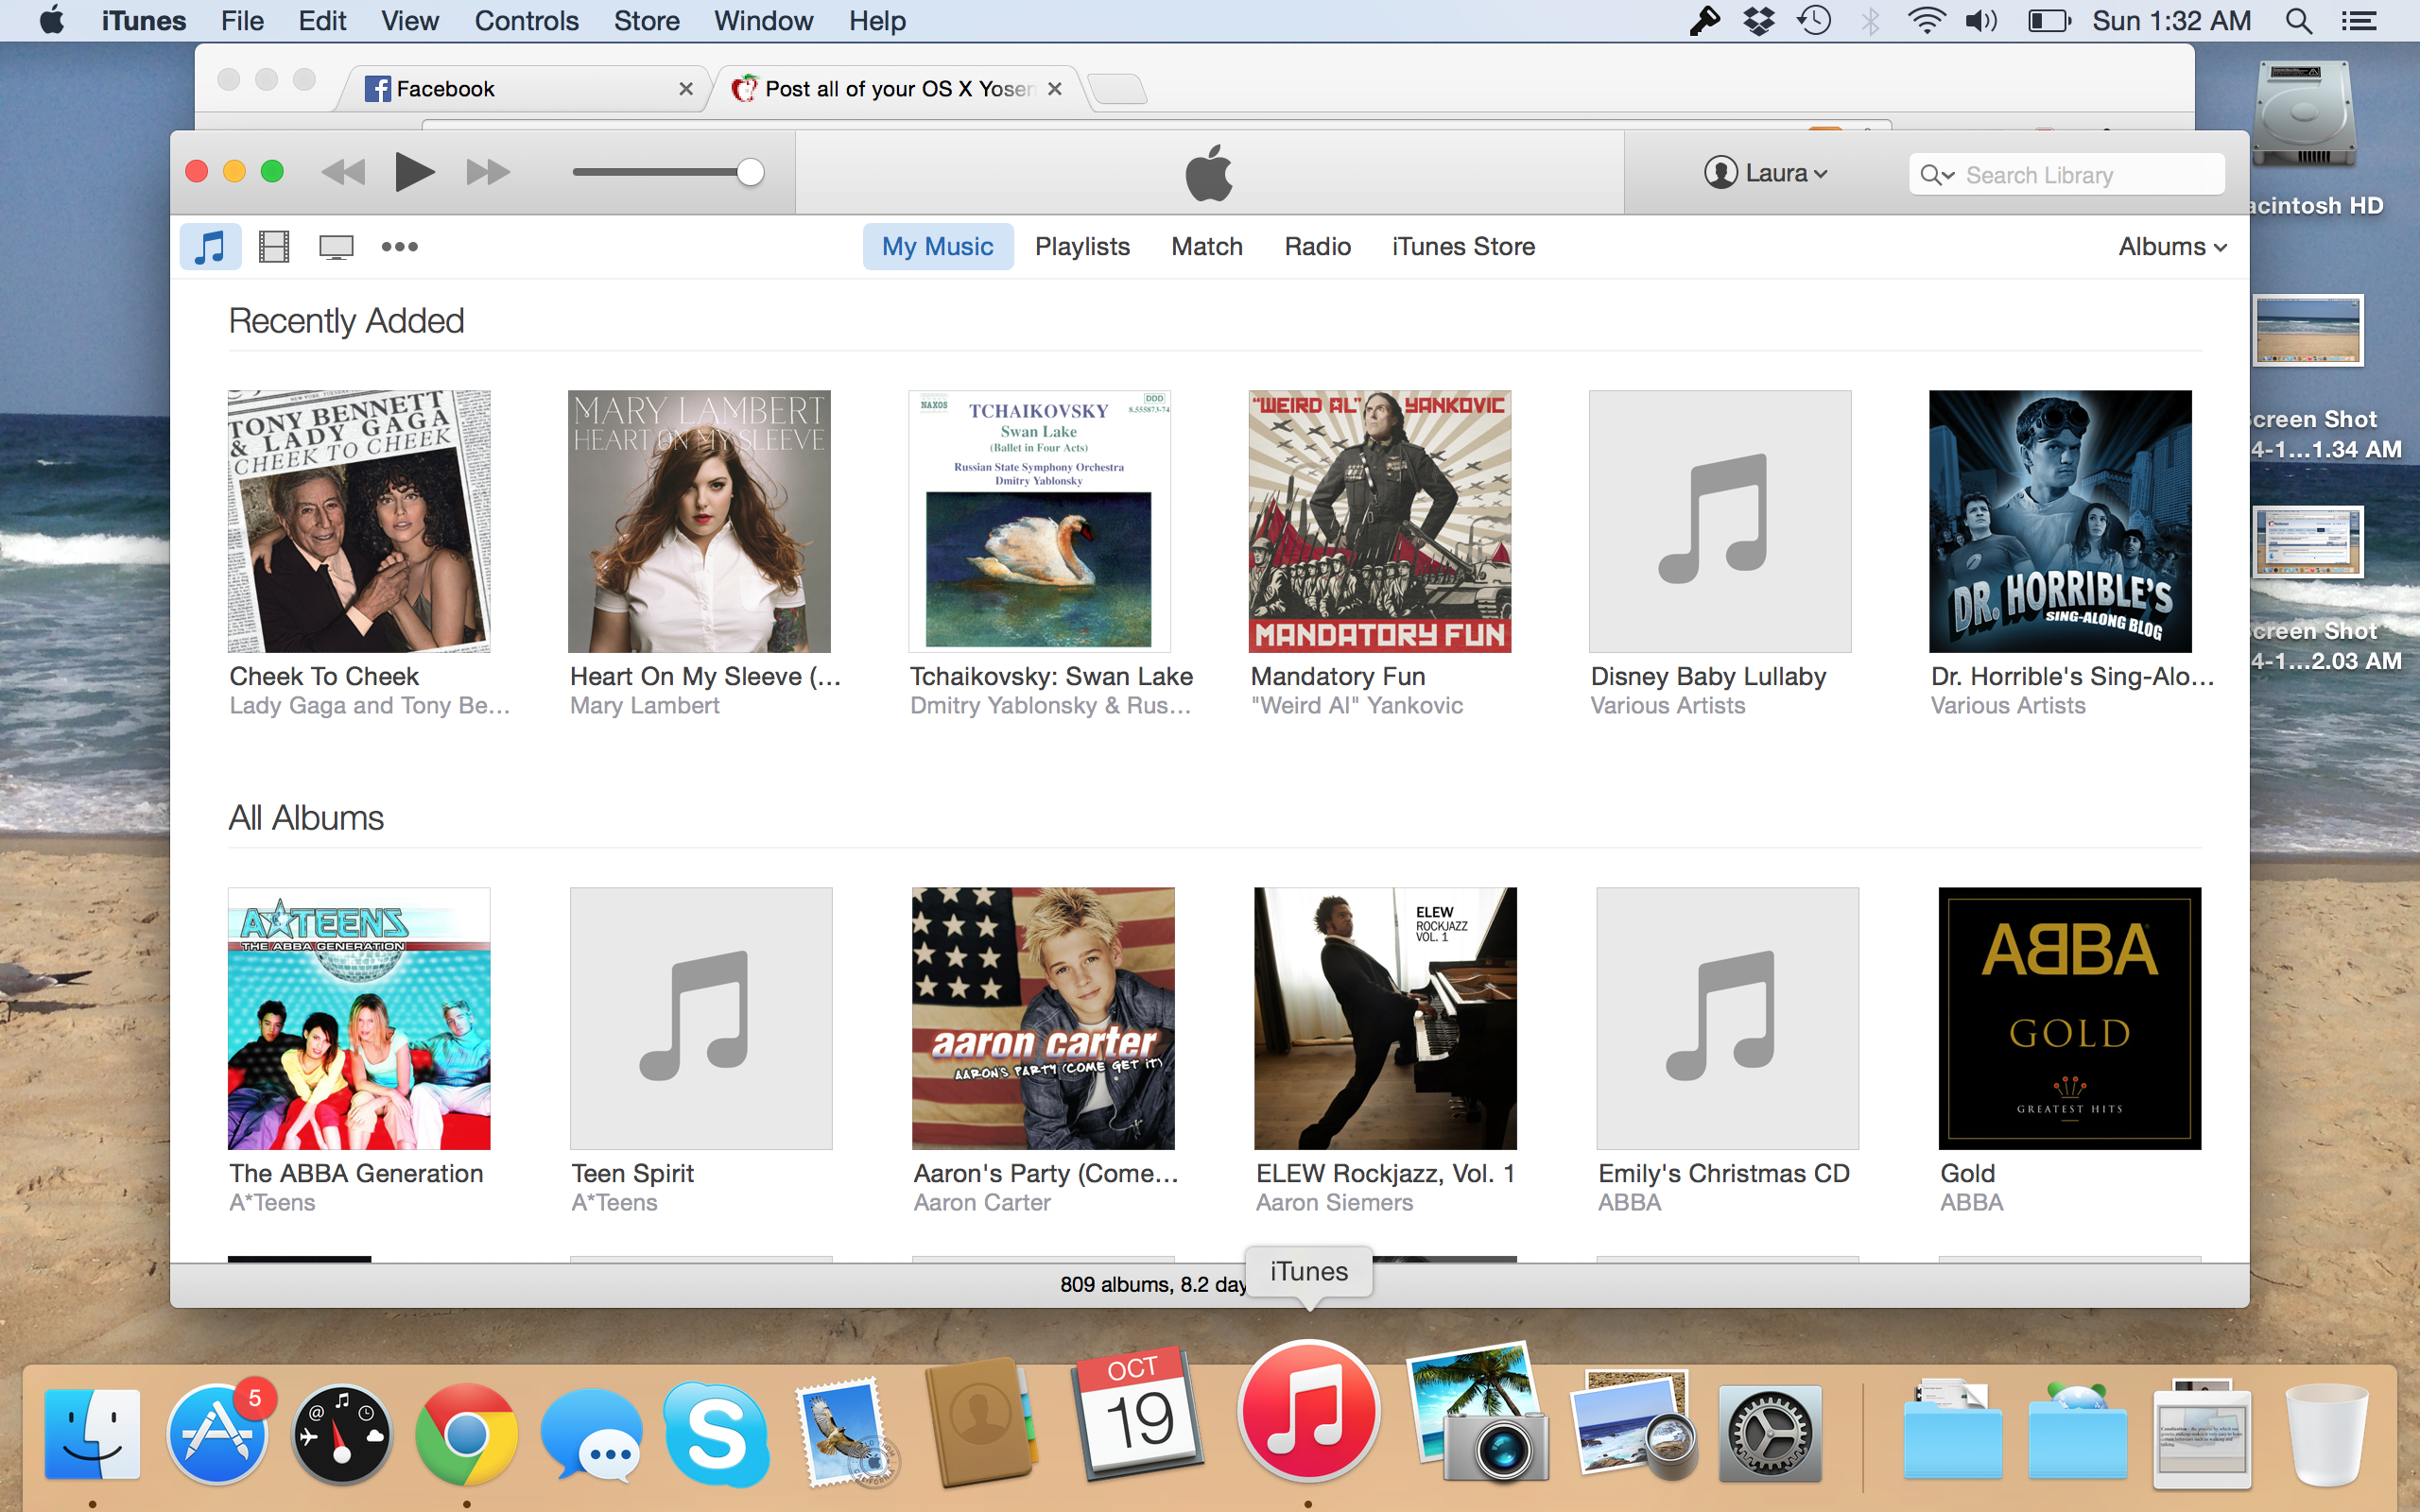2420x1512 pixels.
Task: Click the volume slider knob
Action: click(750, 172)
